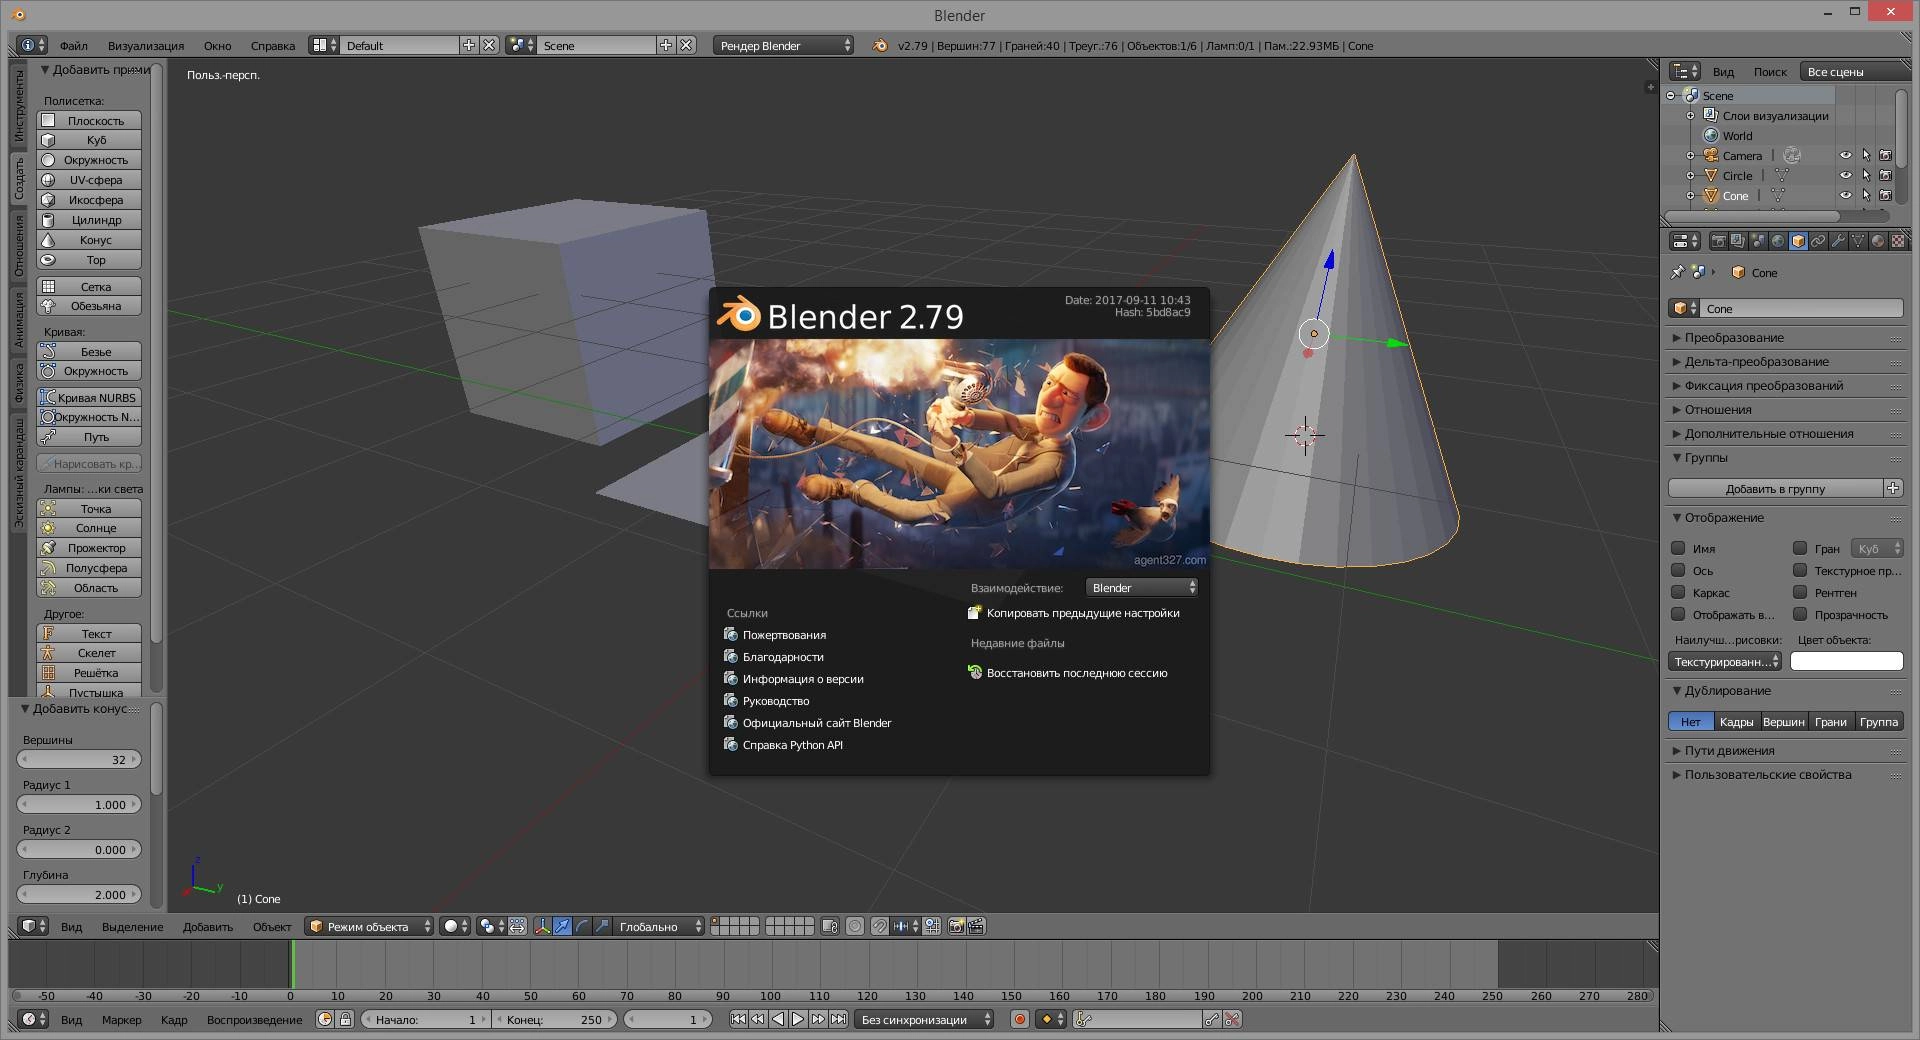Open the Справка menu
This screenshot has width=1920, height=1040.
click(273, 46)
